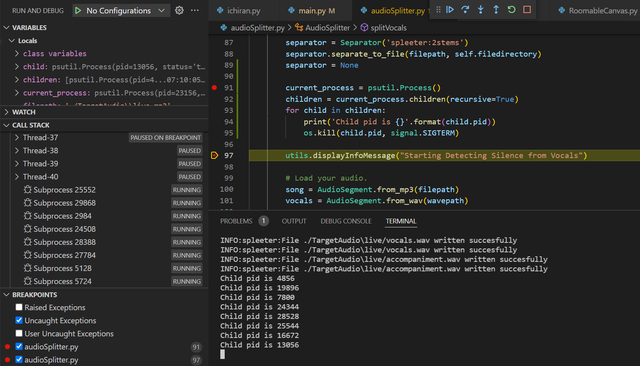
Task: Enable User Uncaught Exceptions breakpoint
Action: pos(19,333)
